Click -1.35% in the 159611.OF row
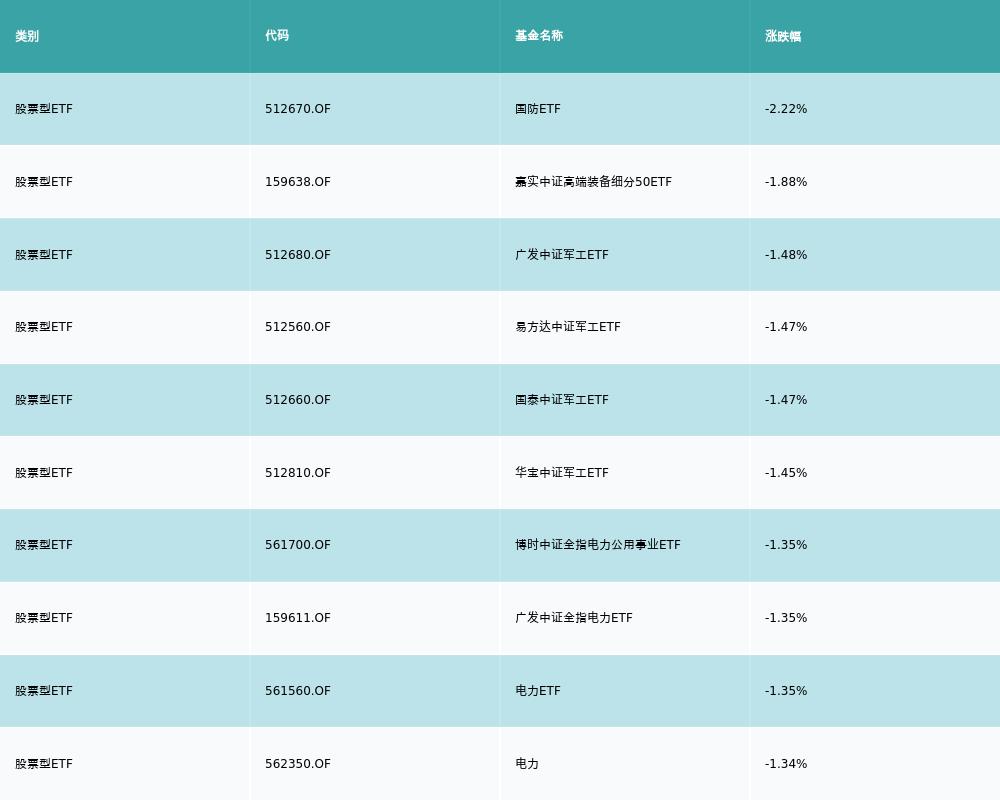1000x800 pixels. [786, 618]
